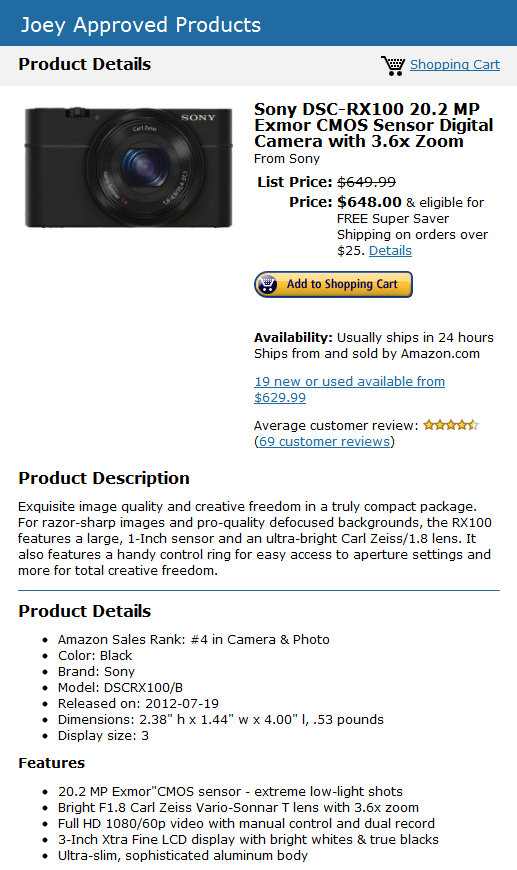The image size is (517, 870).
Task: Click the Features heading
Action: point(52,763)
